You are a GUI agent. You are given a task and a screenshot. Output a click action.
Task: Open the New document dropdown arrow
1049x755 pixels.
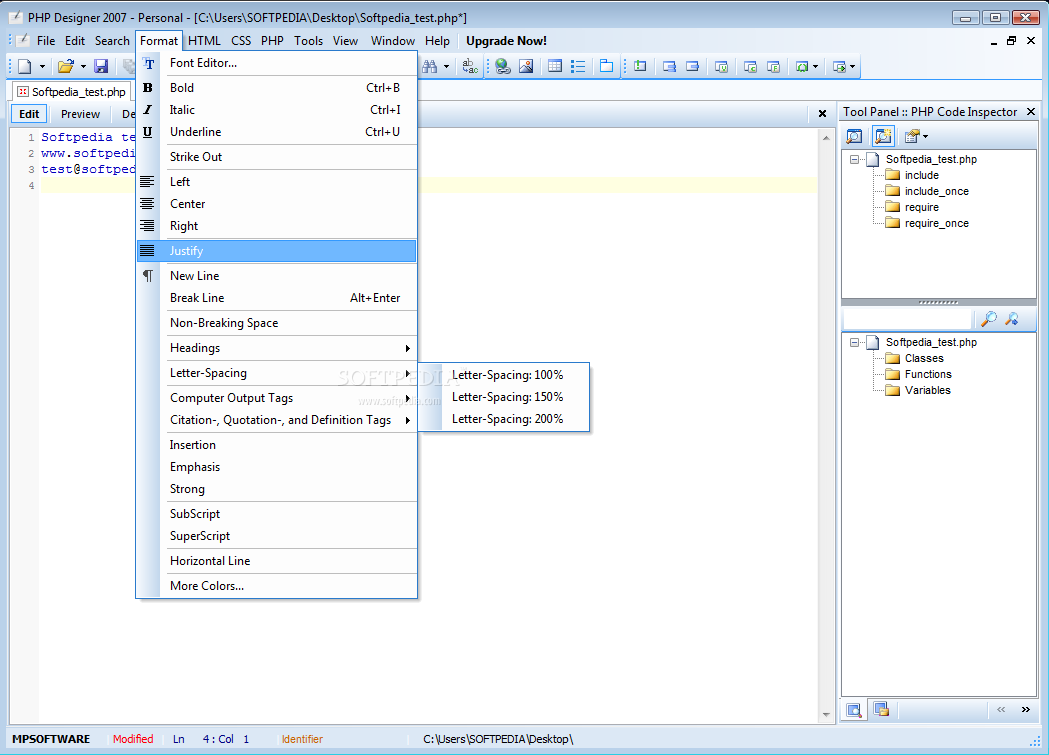point(42,66)
